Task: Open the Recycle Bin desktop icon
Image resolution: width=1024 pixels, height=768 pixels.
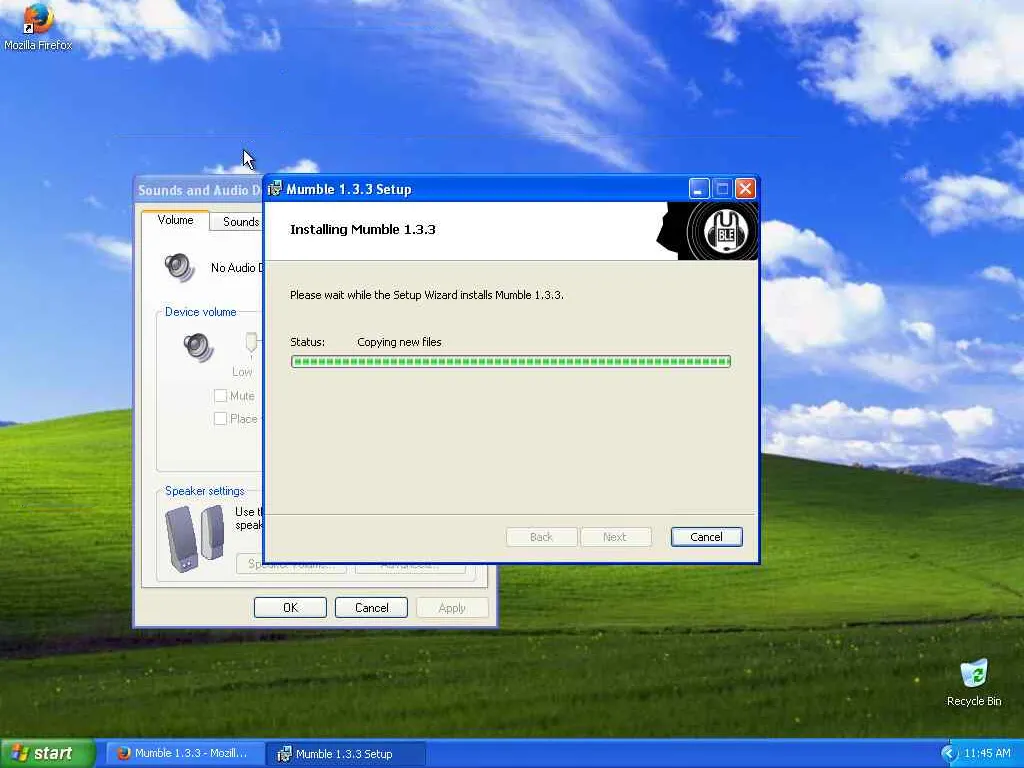Action: (x=974, y=683)
